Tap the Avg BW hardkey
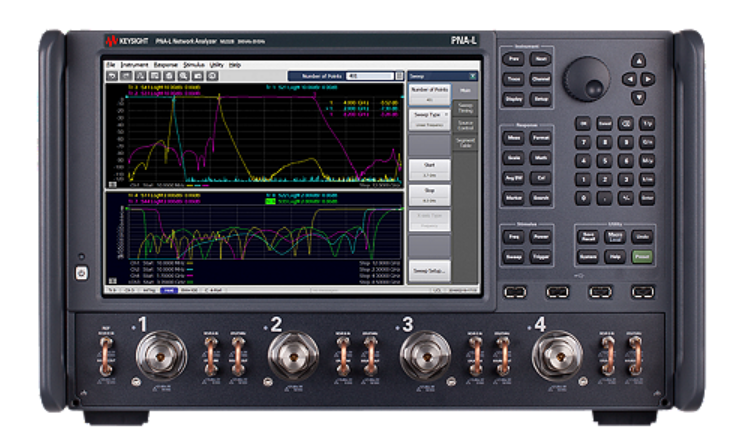The width and height of the screenshot is (729, 438). click(x=513, y=178)
